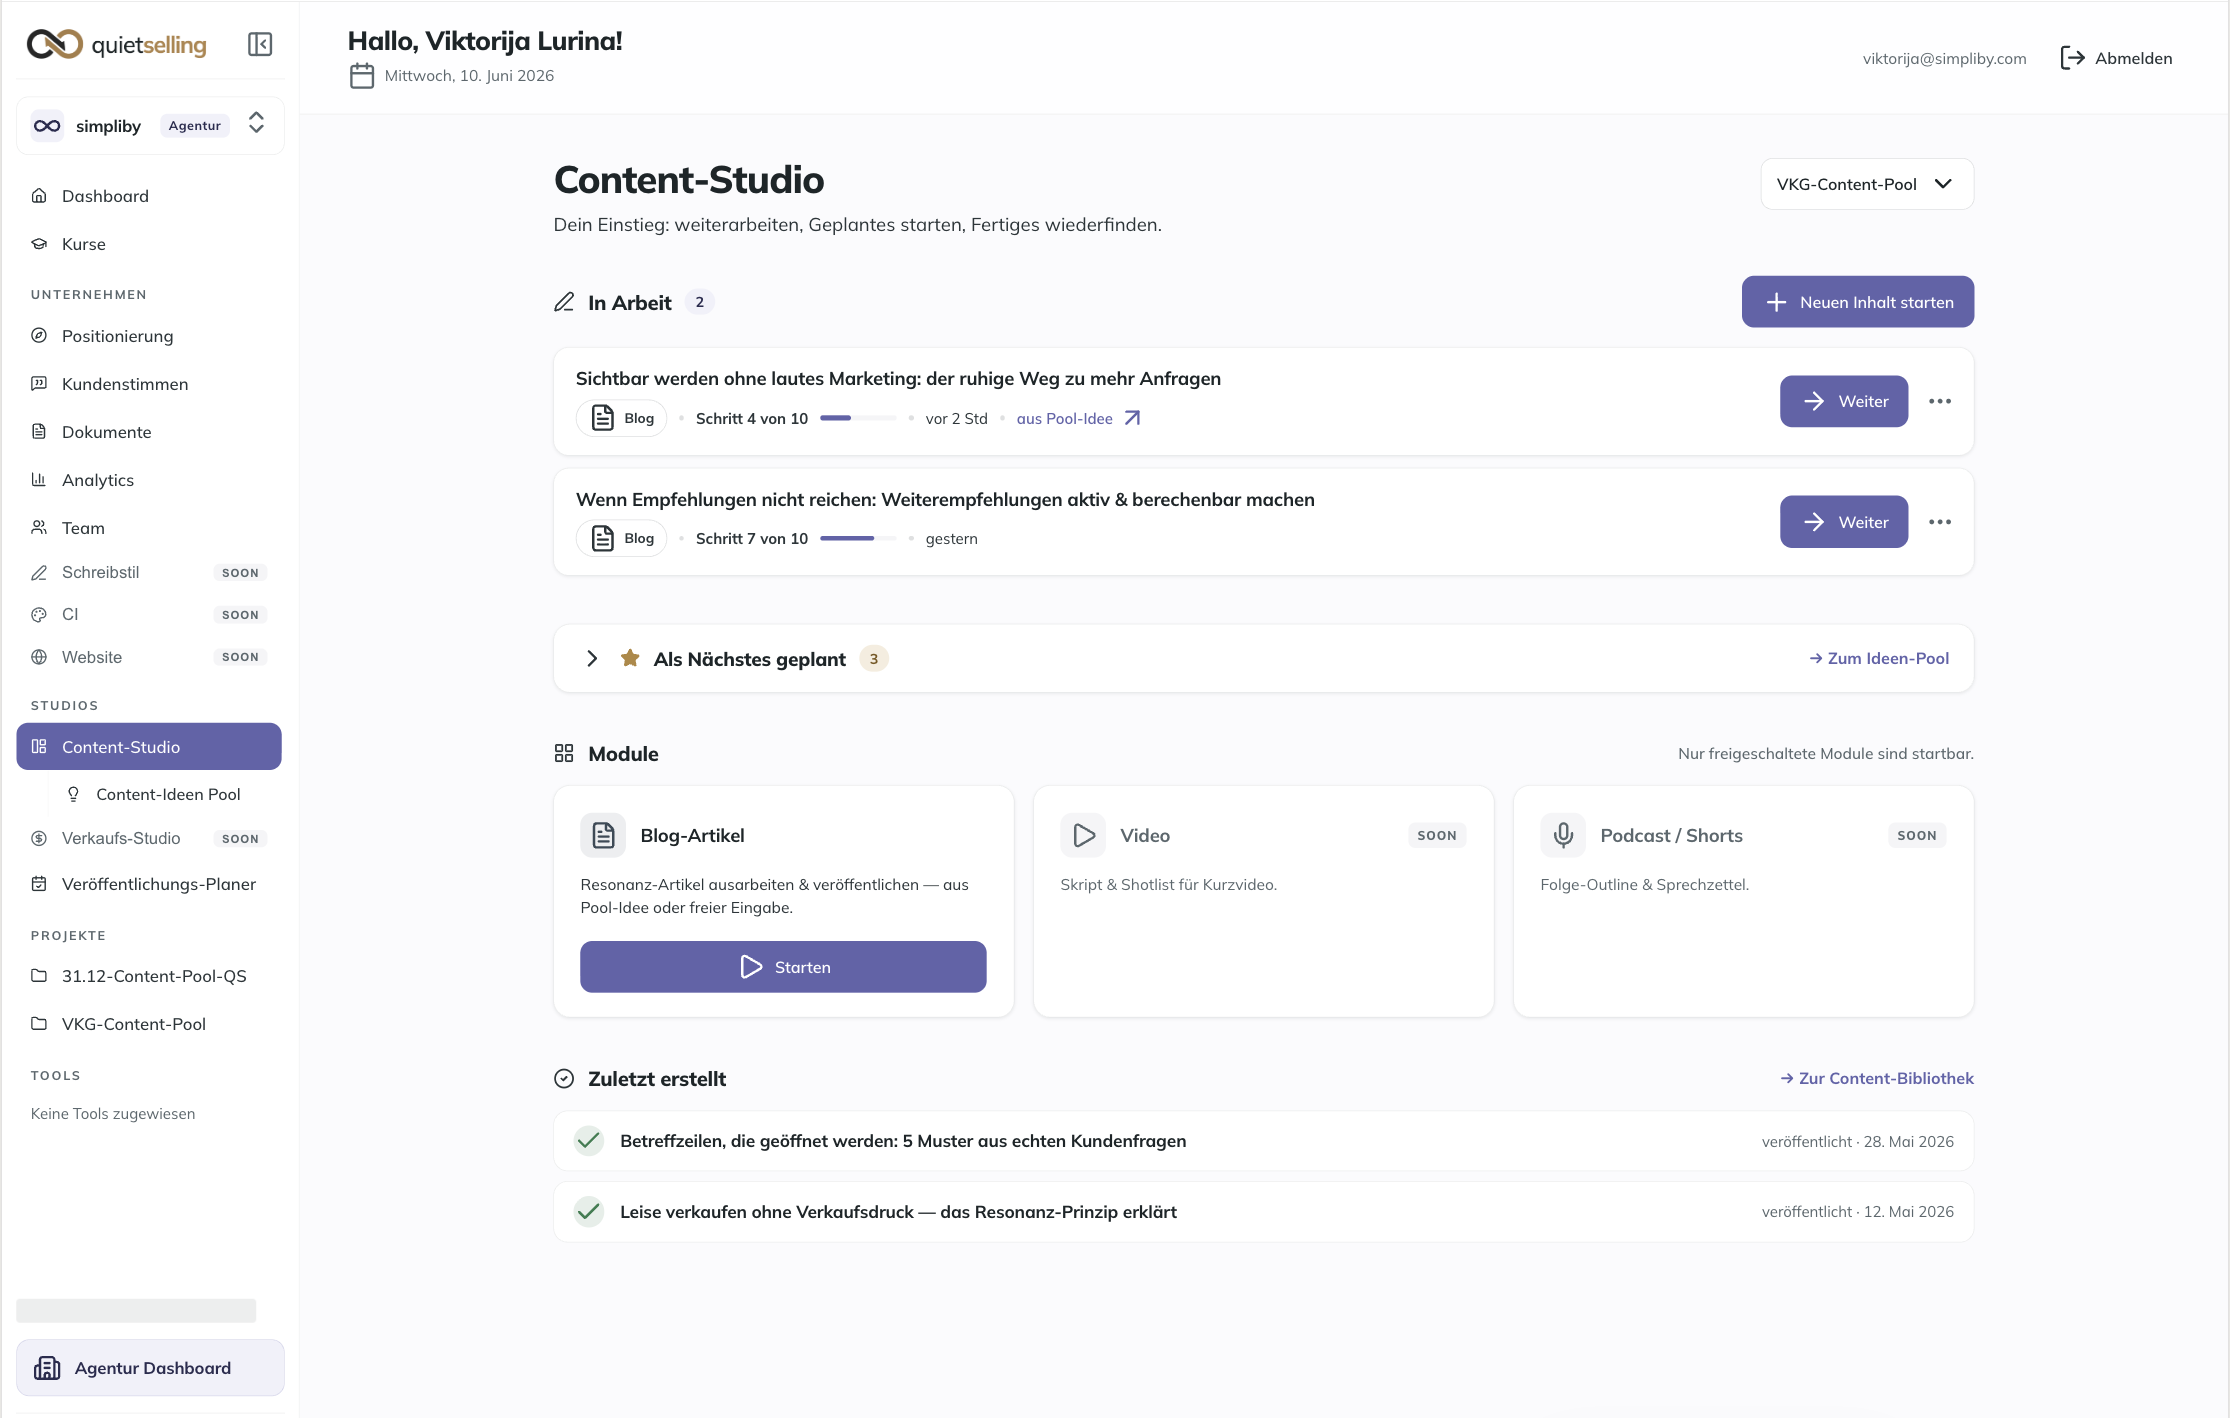The width and height of the screenshot is (2230, 1418).
Task: Follow the Zur Content-Bibliothek link
Action: 1877,1078
